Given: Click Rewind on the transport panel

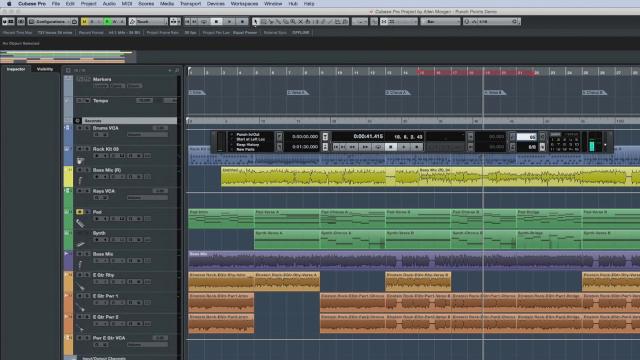Looking at the screenshot, I should (x=352, y=147).
